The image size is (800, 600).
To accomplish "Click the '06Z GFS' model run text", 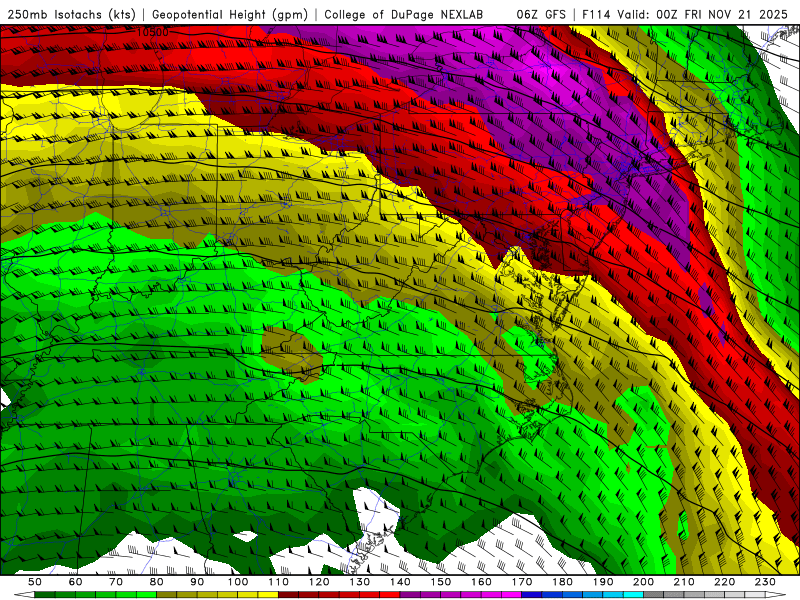I will [x=541, y=14].
